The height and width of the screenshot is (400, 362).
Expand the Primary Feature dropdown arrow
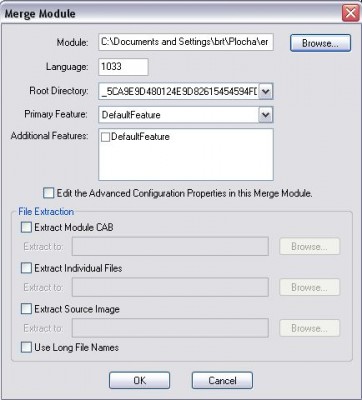(266, 115)
